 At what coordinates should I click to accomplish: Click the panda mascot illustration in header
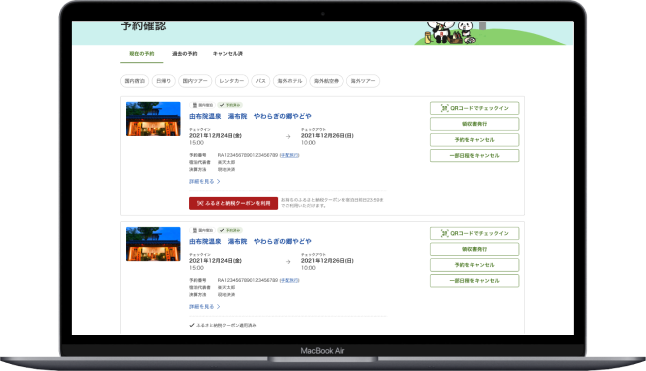[451, 33]
